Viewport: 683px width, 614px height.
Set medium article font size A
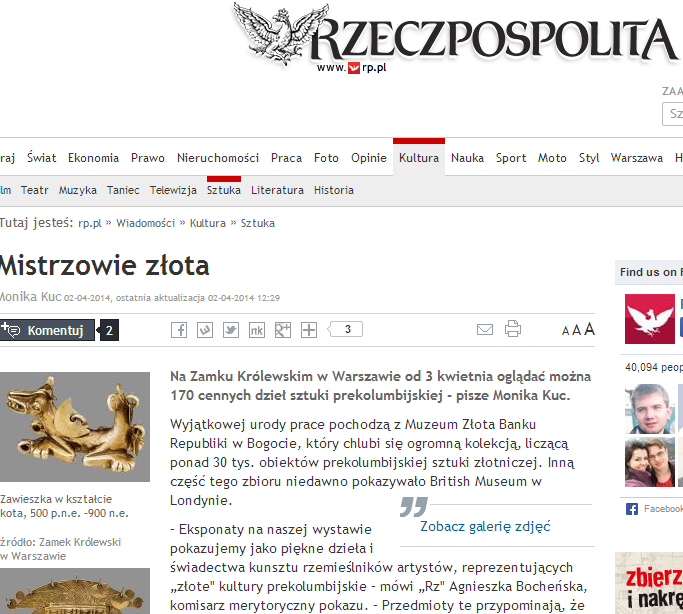[x=576, y=330]
